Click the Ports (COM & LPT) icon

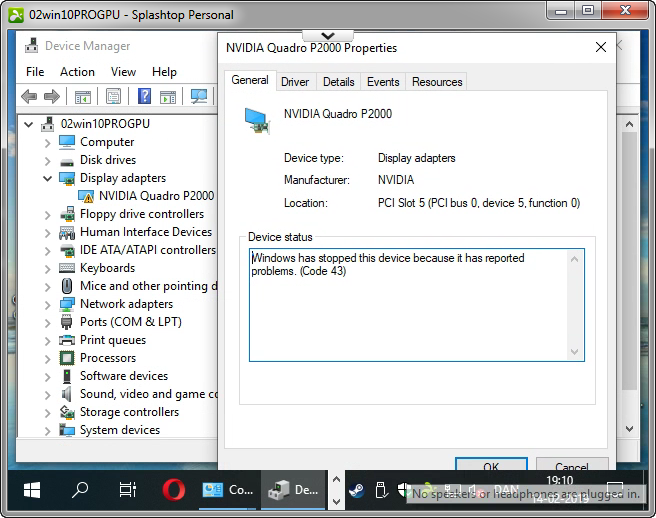(67, 322)
